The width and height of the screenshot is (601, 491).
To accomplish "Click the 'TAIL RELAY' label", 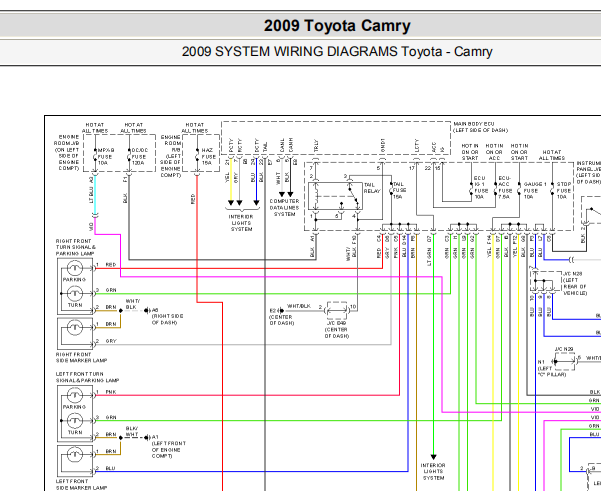I will tap(372, 188).
